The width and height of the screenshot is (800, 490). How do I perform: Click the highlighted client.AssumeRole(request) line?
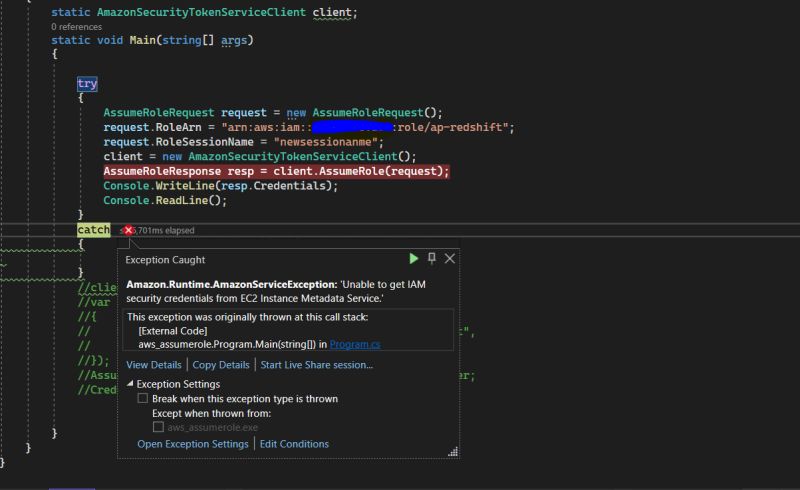point(276,171)
